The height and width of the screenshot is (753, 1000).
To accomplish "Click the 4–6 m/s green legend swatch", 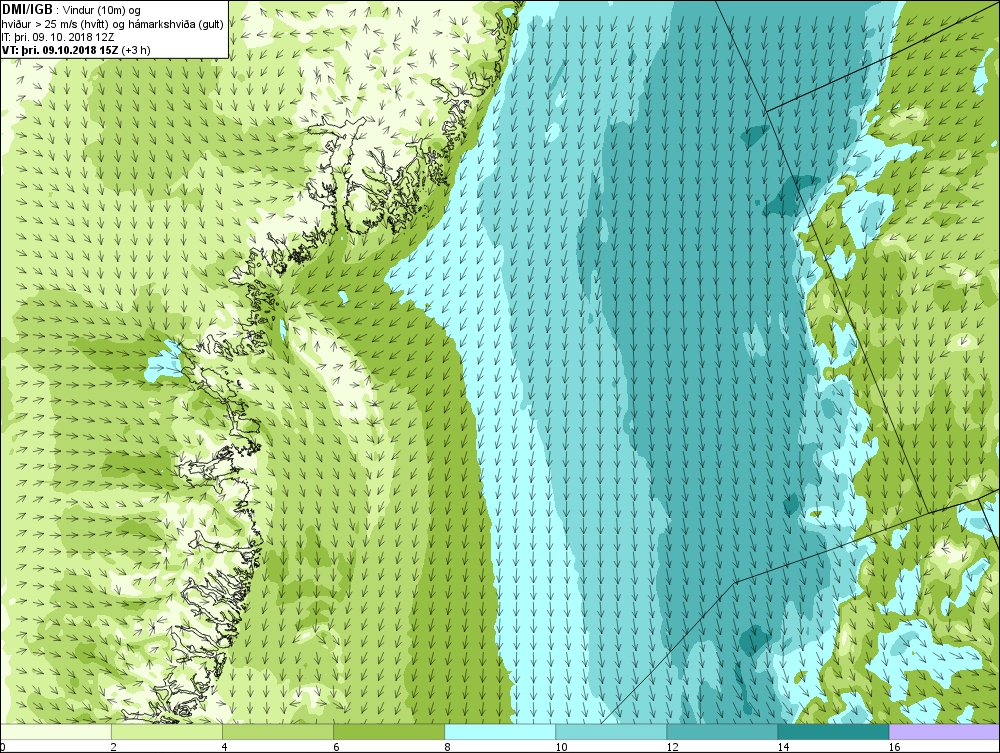I will (x=278, y=731).
